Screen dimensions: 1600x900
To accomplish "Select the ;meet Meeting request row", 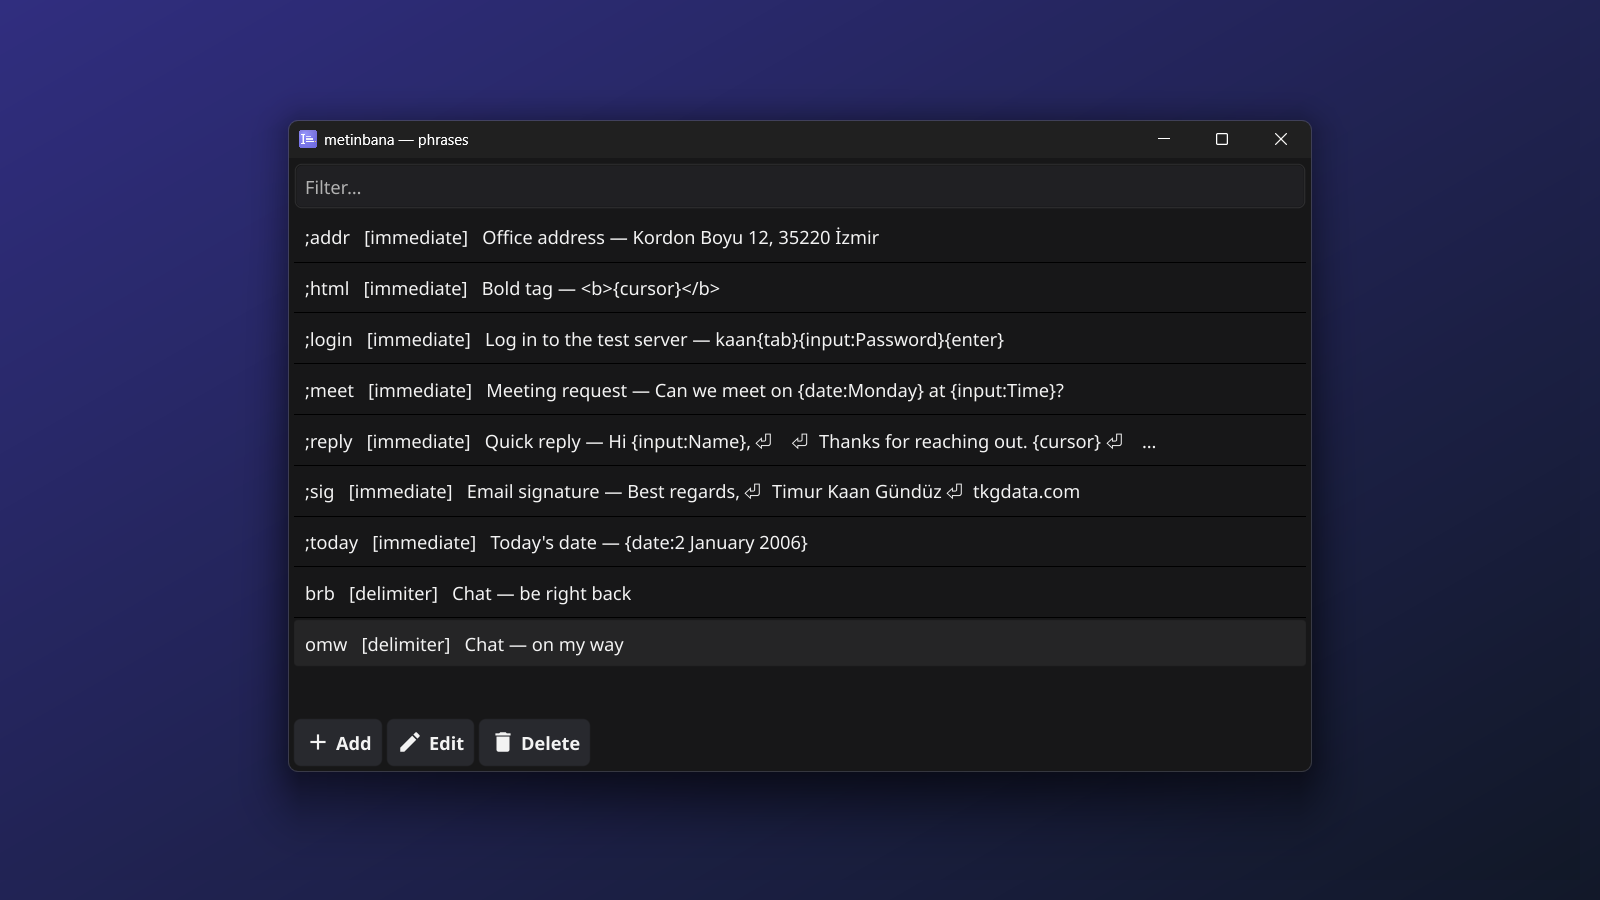I will [x=800, y=390].
